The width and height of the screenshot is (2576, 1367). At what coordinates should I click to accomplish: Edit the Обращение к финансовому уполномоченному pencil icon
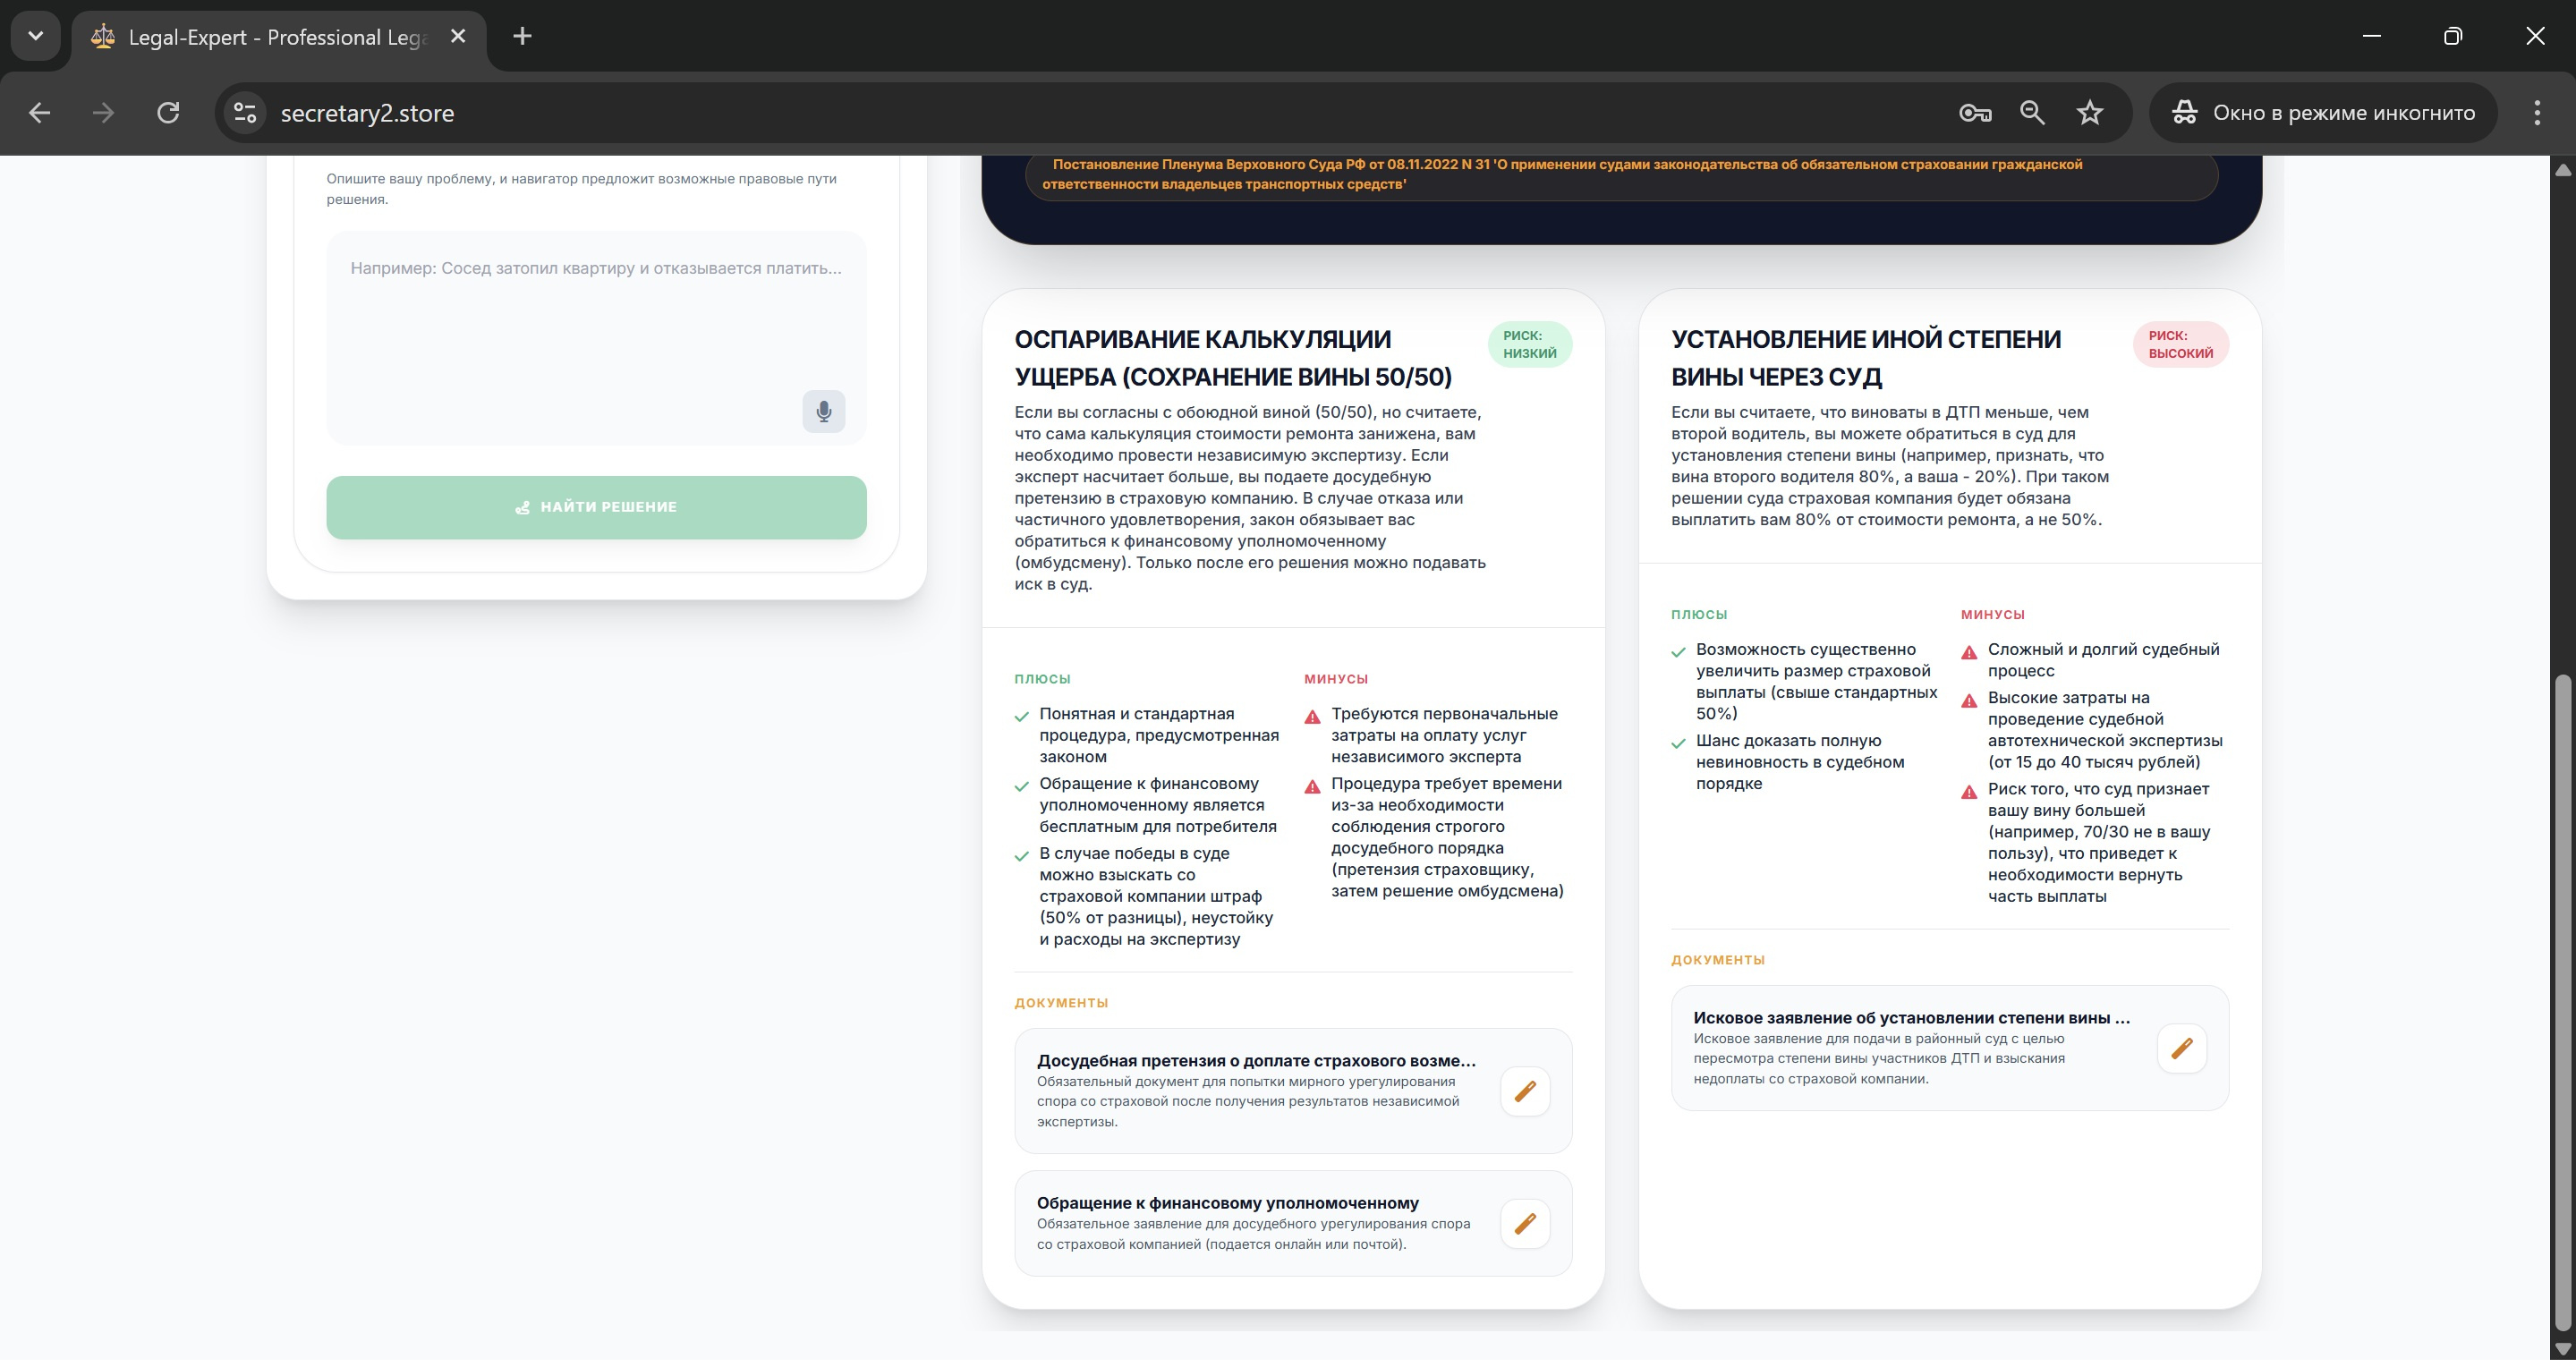click(1524, 1224)
